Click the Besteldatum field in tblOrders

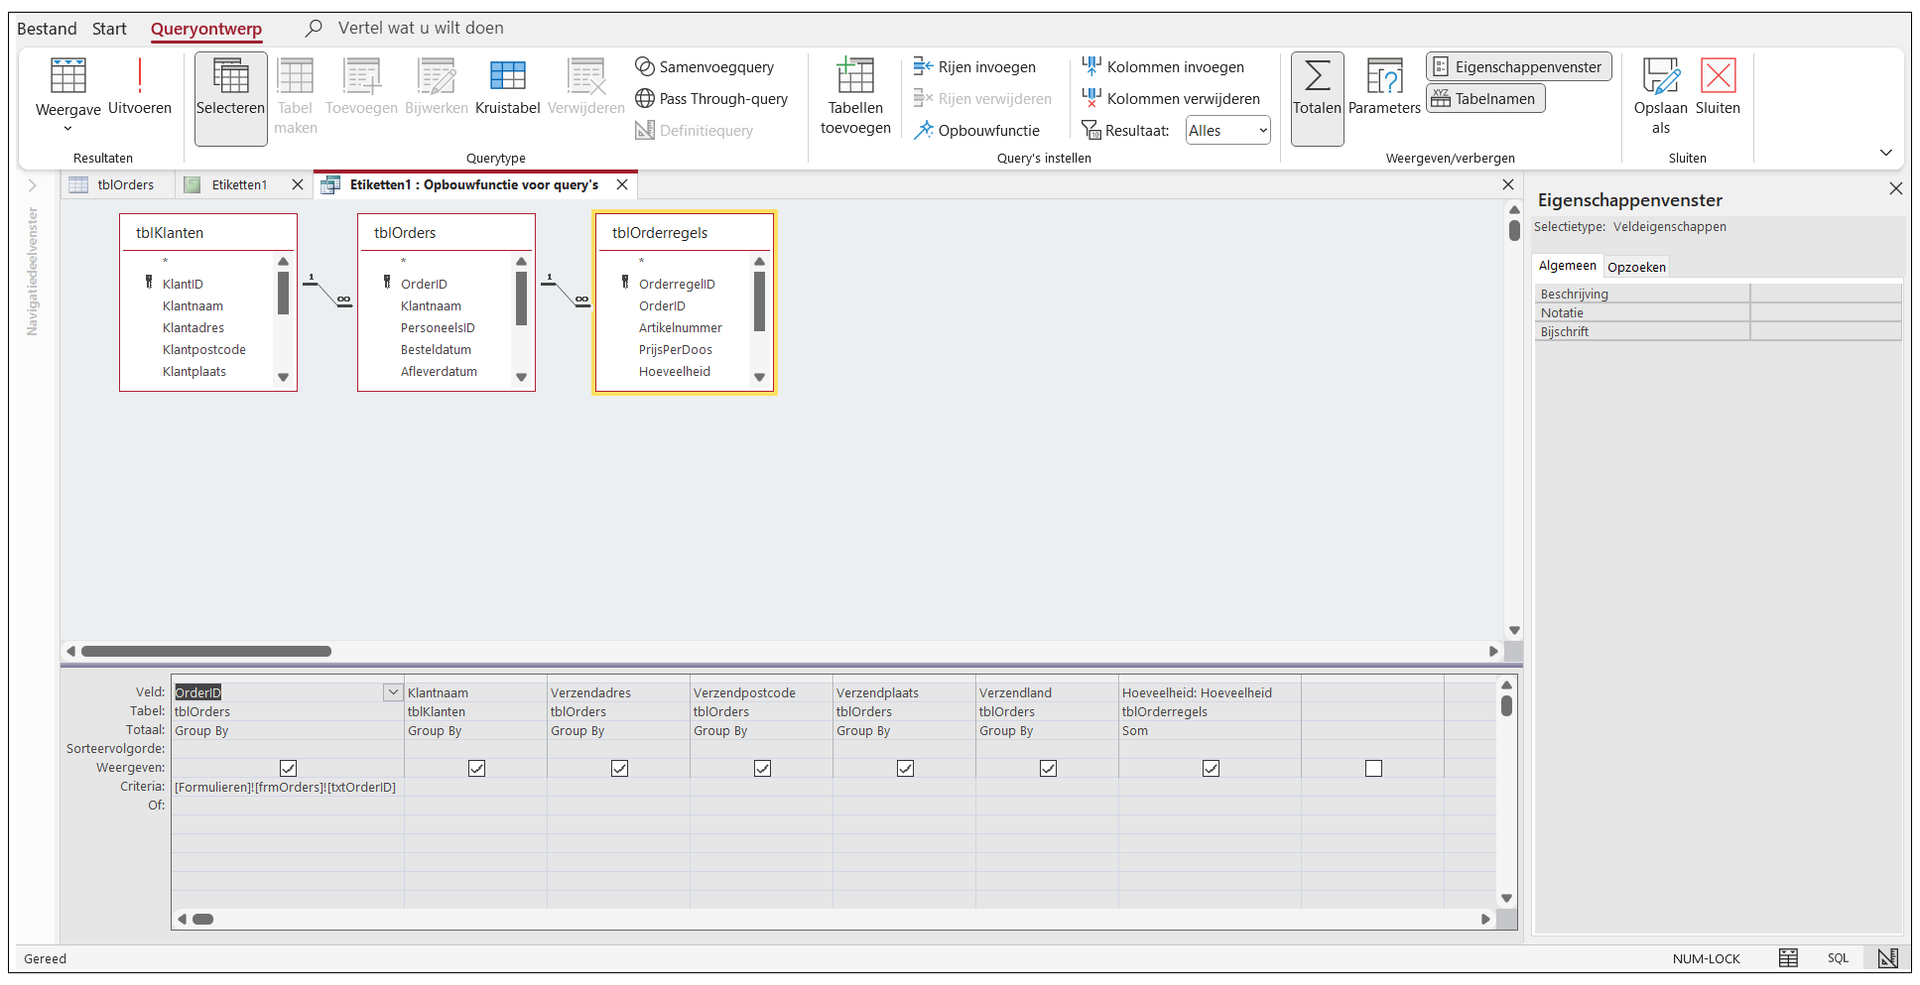click(x=436, y=350)
